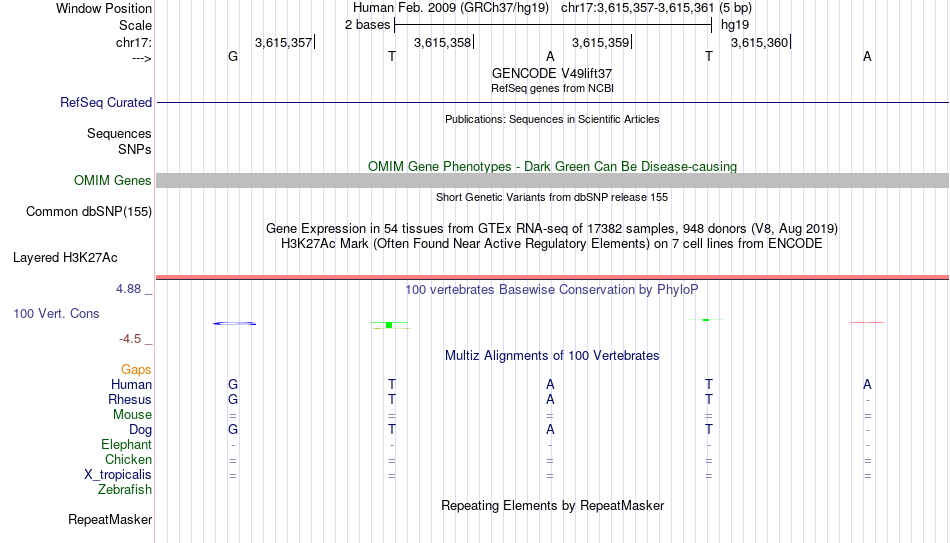950x543 pixels.
Task: Click the hg19 label beside scale bar
Action: pos(735,25)
